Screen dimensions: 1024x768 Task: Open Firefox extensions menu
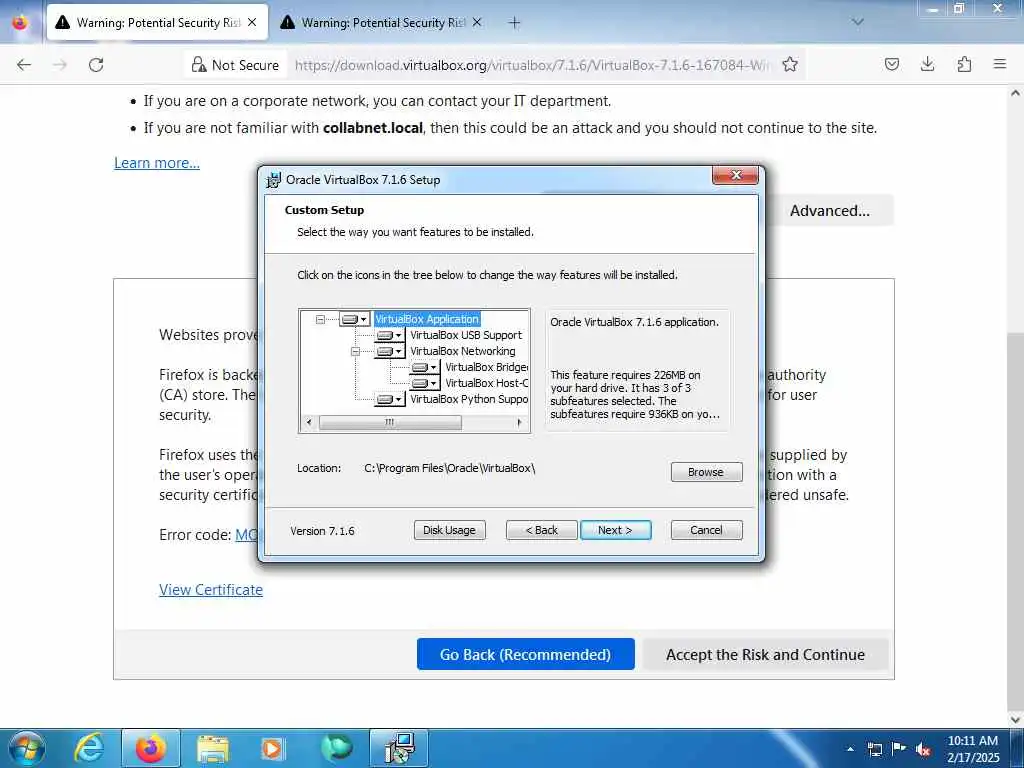tap(964, 65)
